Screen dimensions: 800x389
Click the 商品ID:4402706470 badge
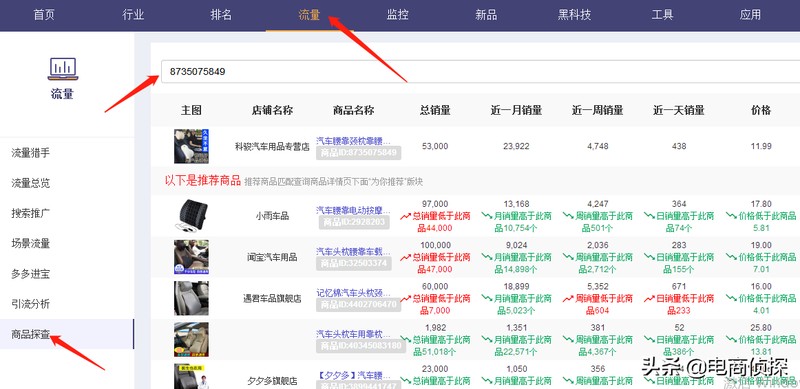click(x=358, y=305)
